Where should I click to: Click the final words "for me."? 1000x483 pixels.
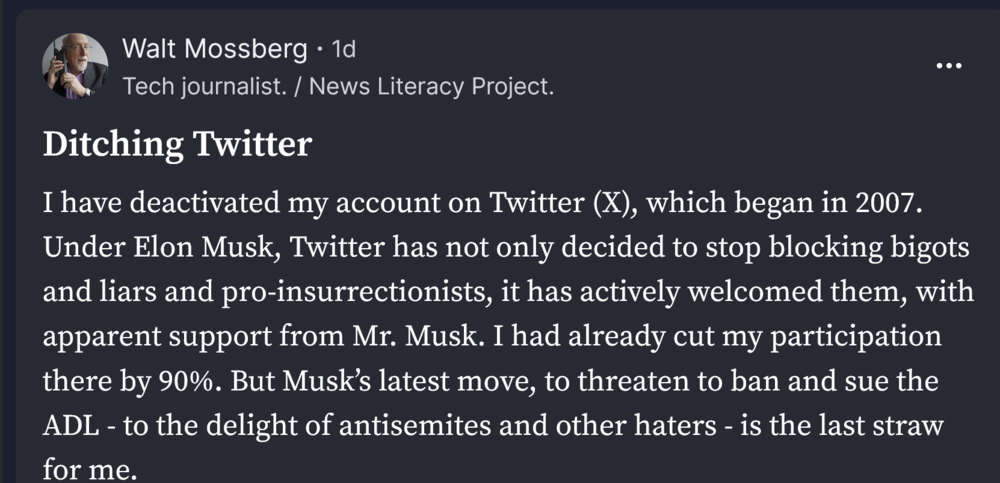88,466
